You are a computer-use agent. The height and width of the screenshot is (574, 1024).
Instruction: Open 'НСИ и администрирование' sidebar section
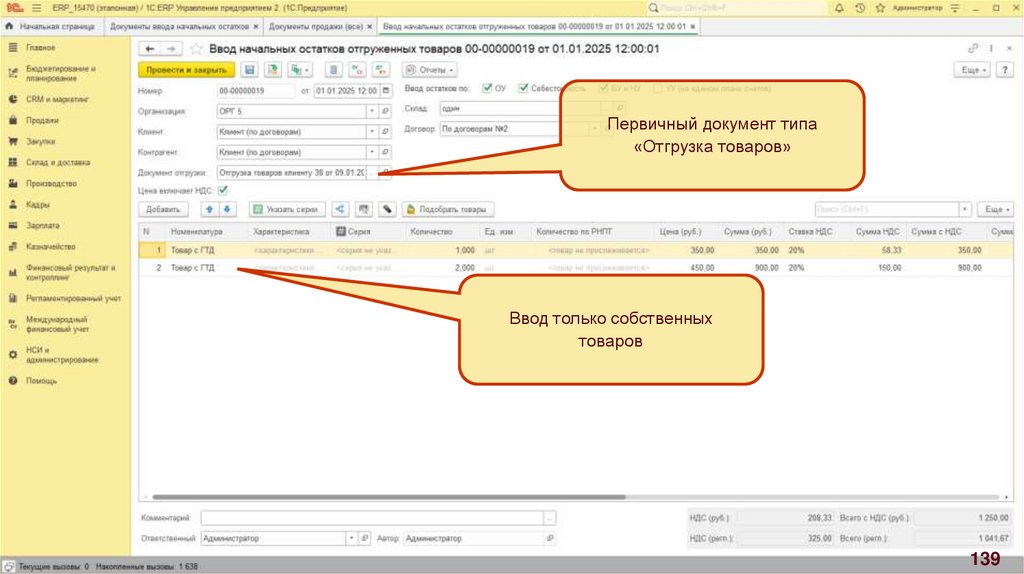coord(62,355)
